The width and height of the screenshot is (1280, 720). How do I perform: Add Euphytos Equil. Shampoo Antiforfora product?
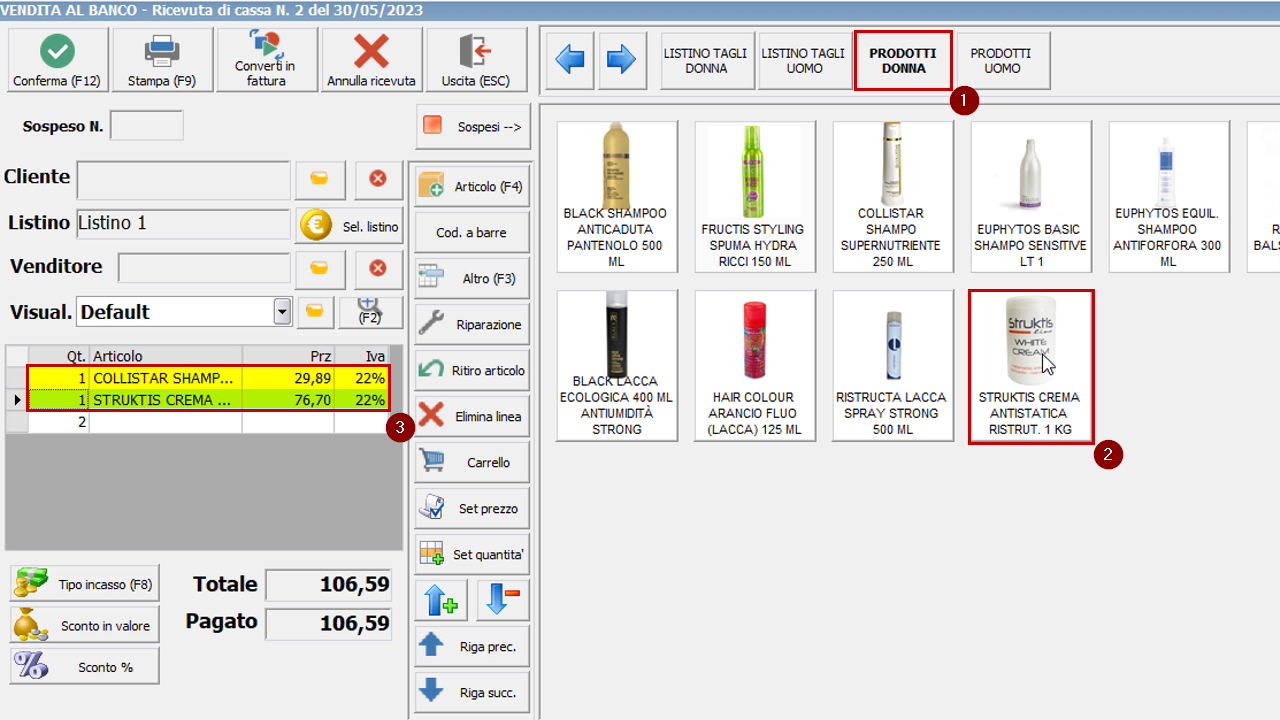click(1169, 197)
